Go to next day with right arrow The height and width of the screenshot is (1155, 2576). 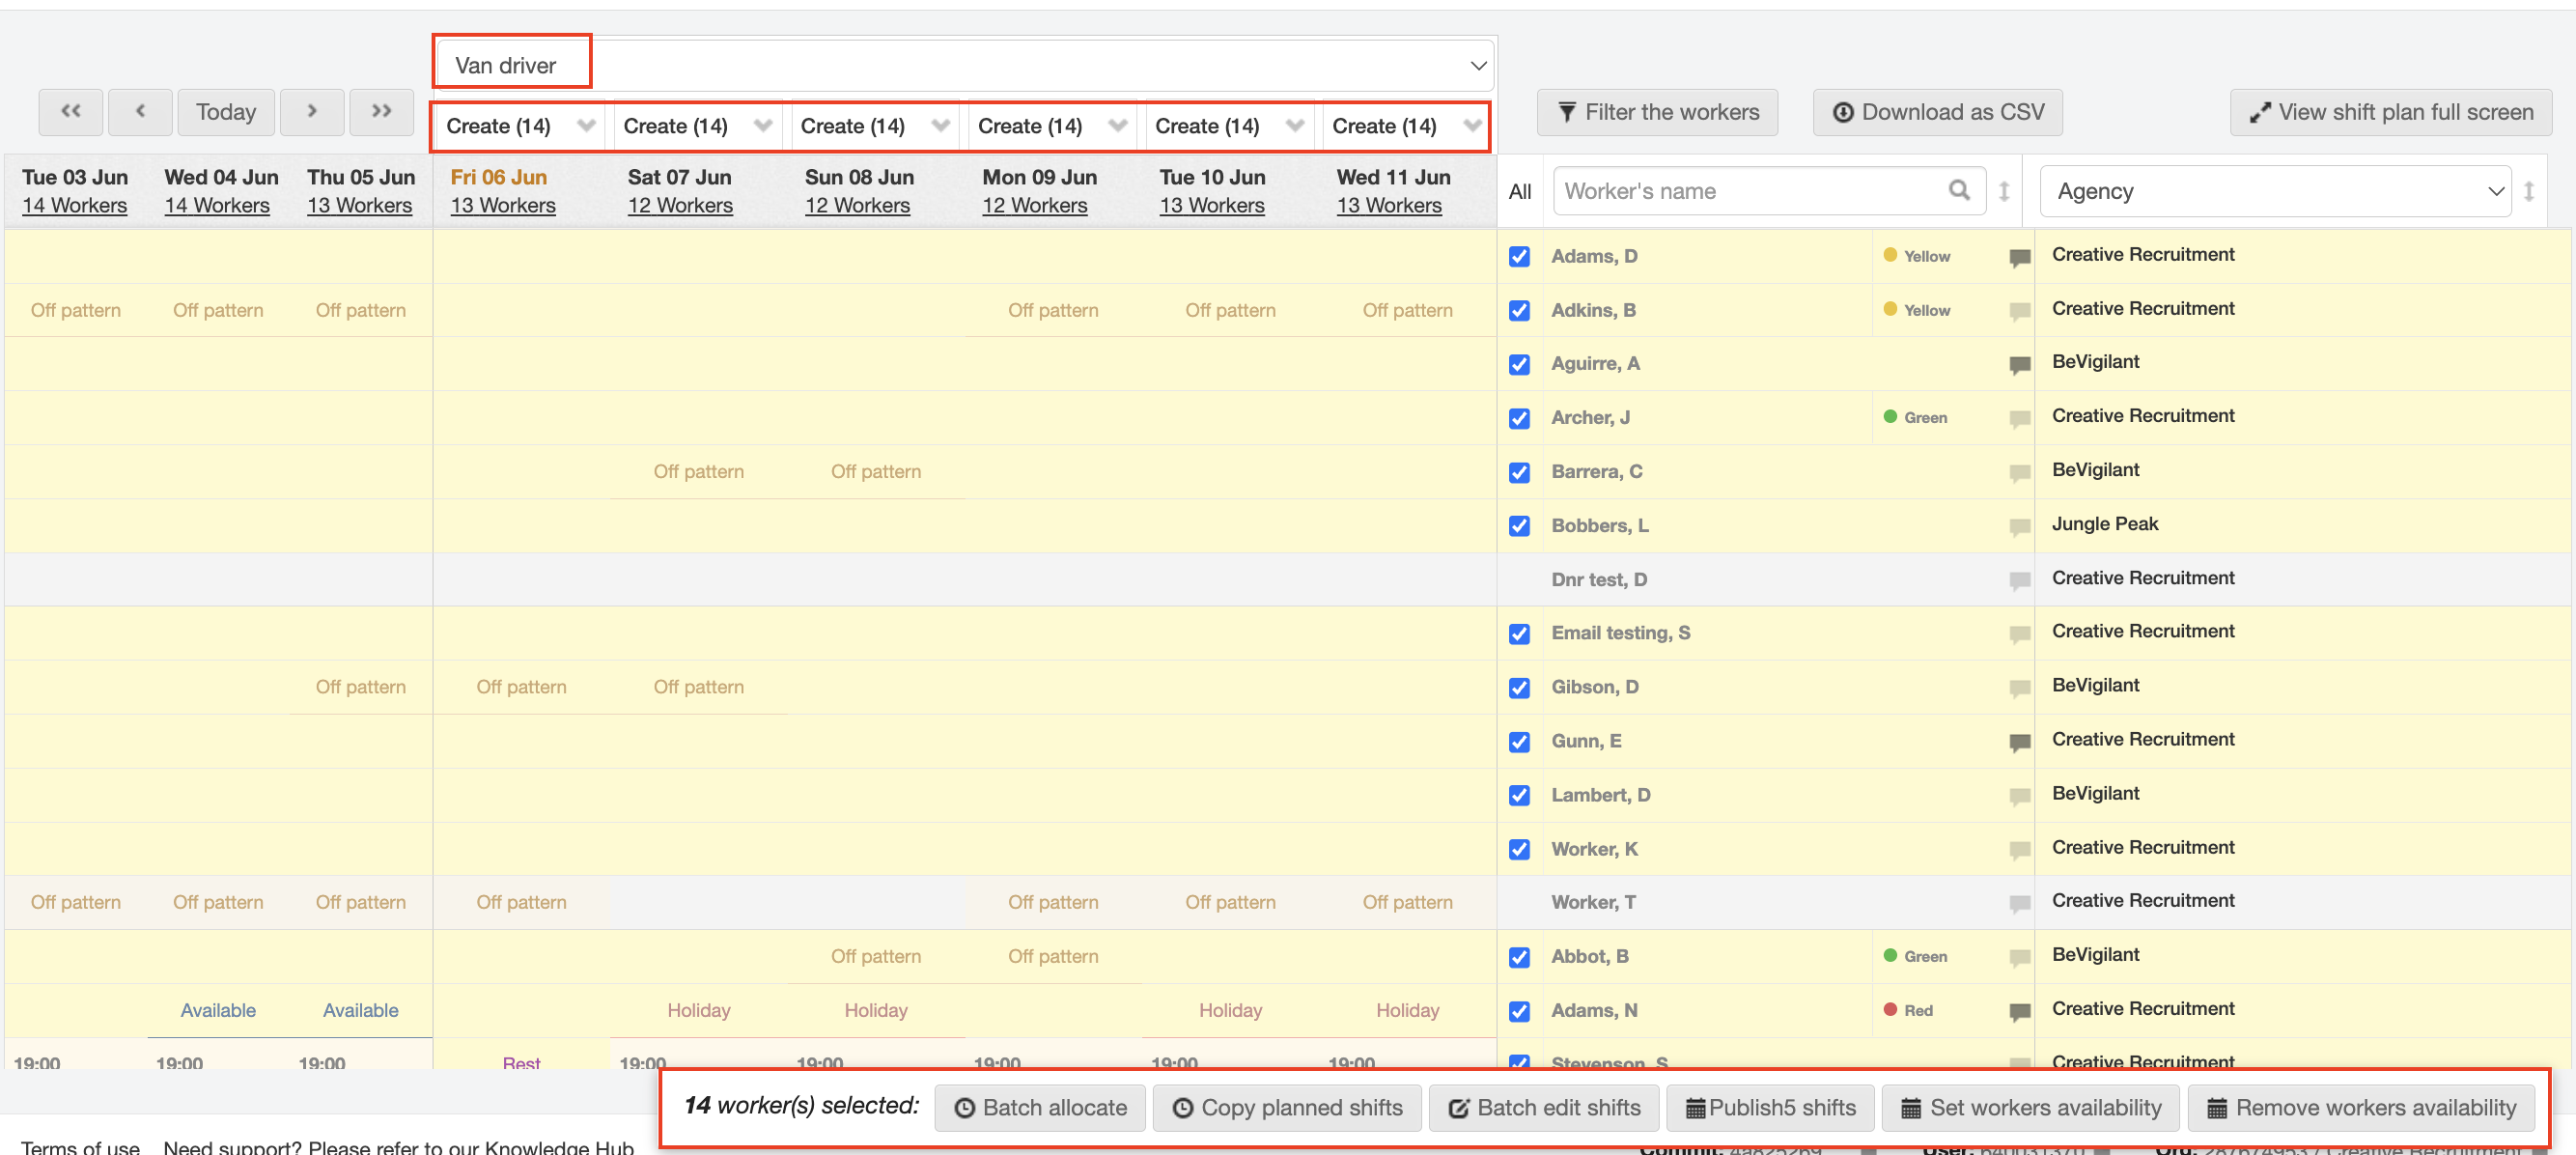click(x=312, y=111)
